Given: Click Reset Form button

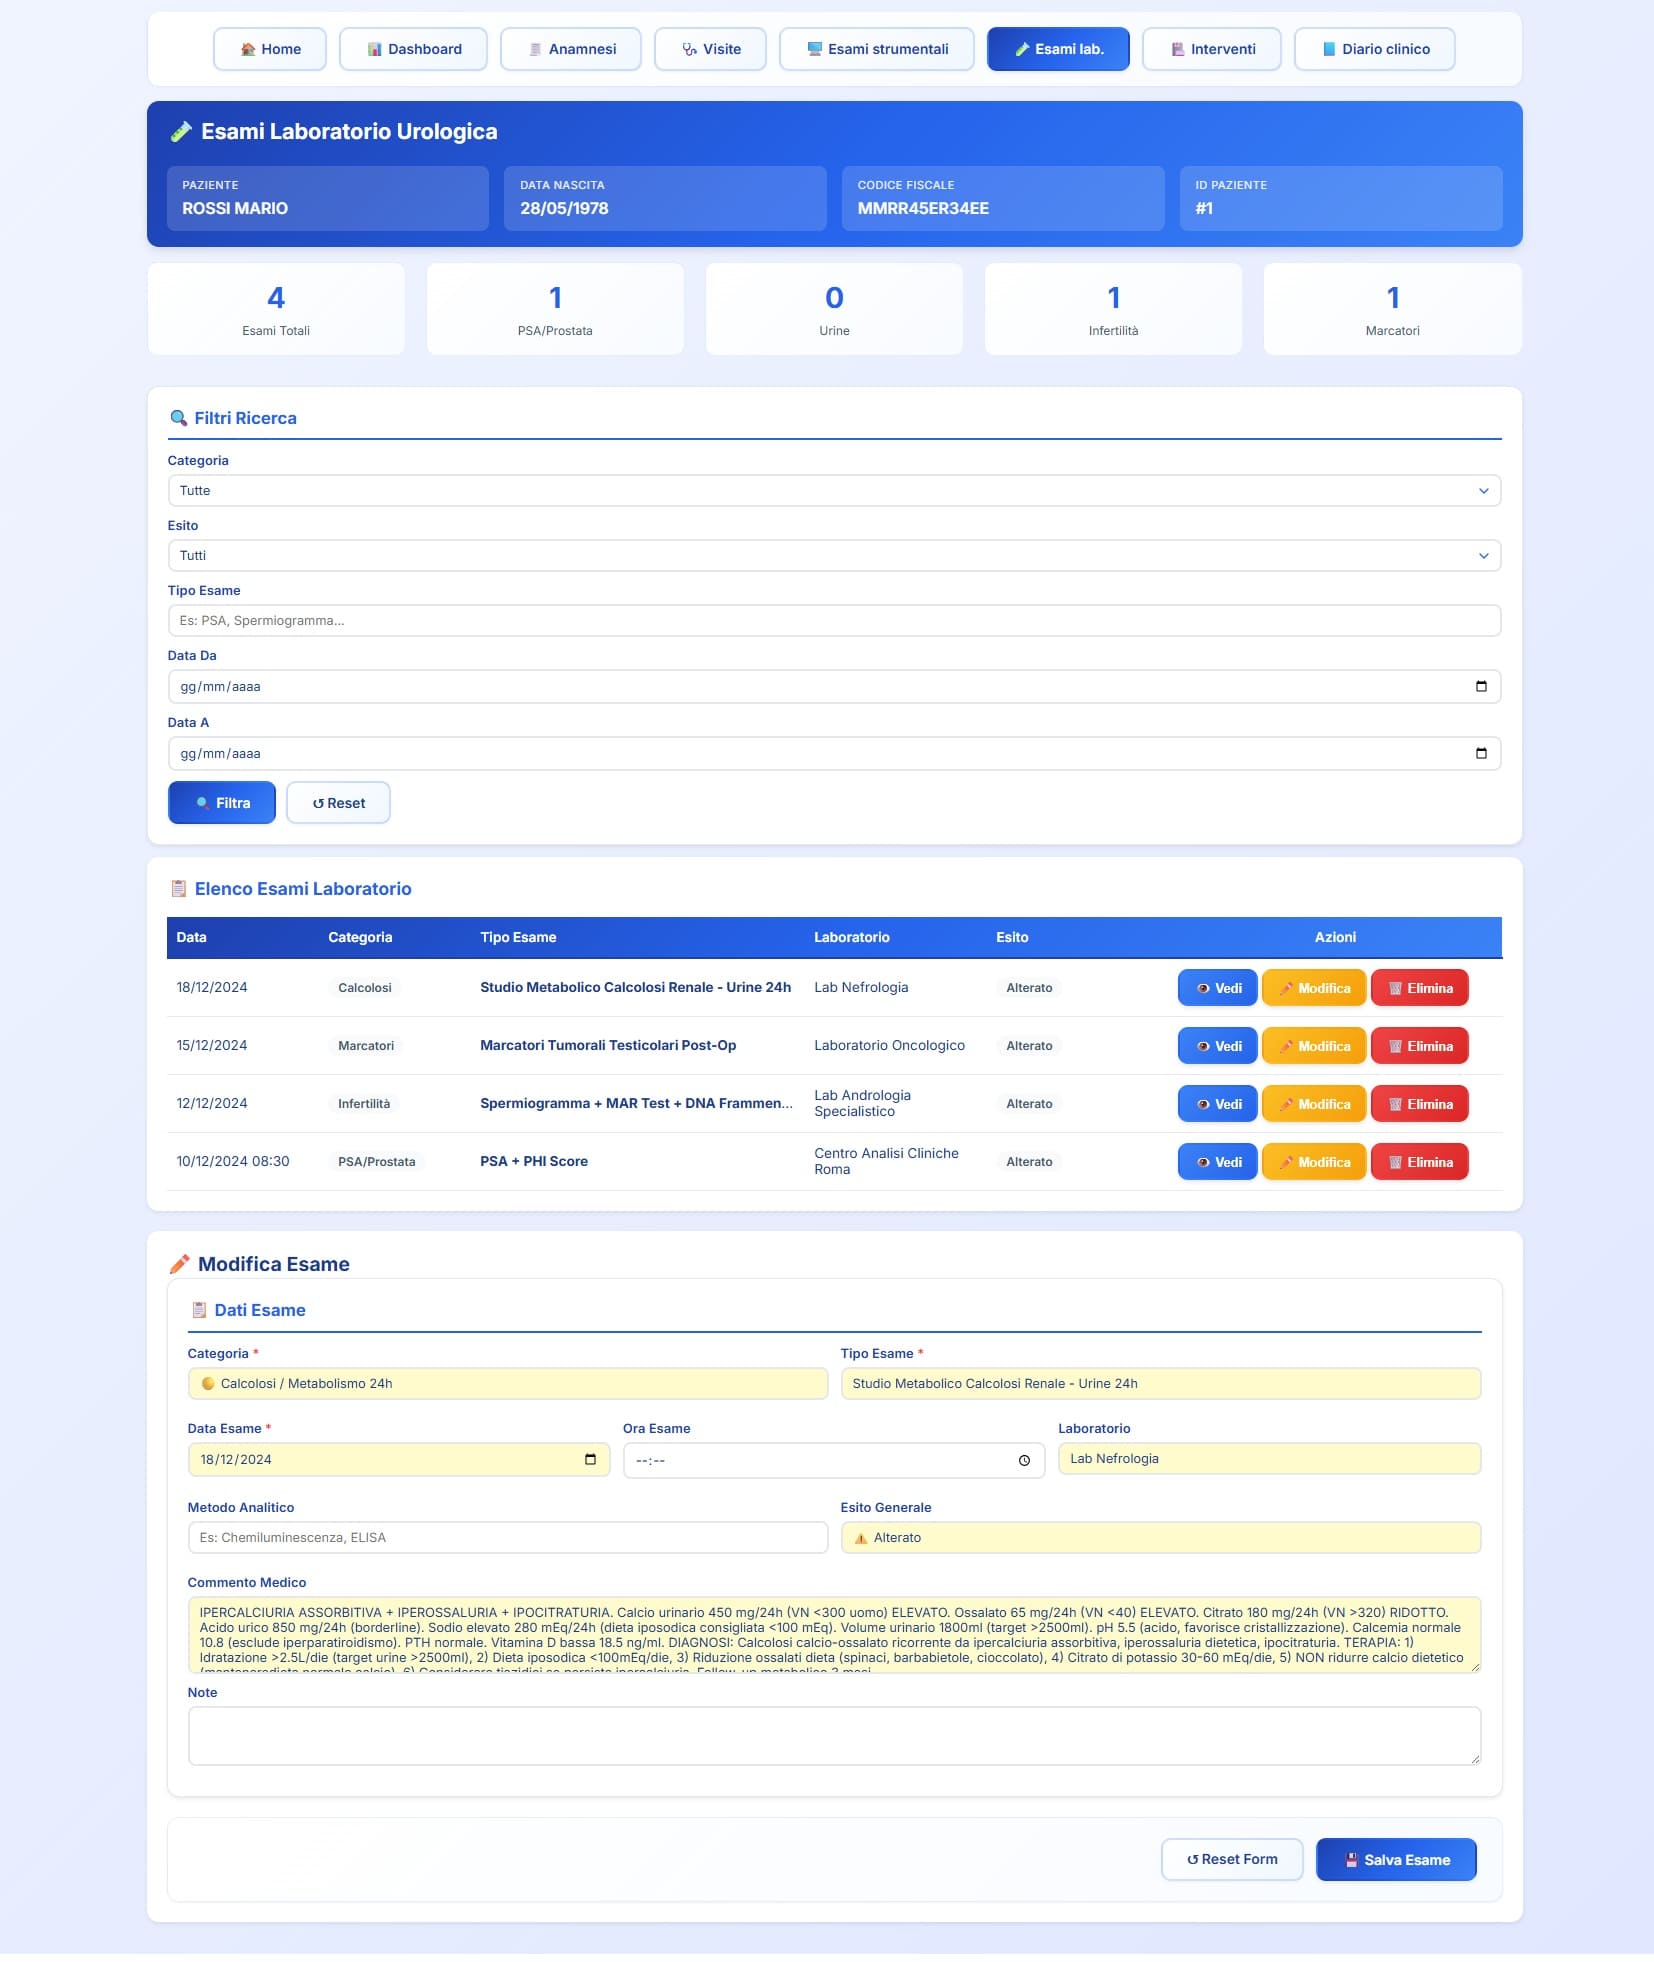Looking at the screenshot, I should click(x=1231, y=1859).
